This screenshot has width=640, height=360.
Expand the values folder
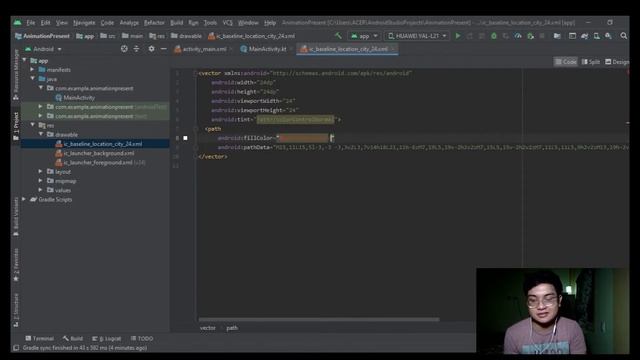40,190
